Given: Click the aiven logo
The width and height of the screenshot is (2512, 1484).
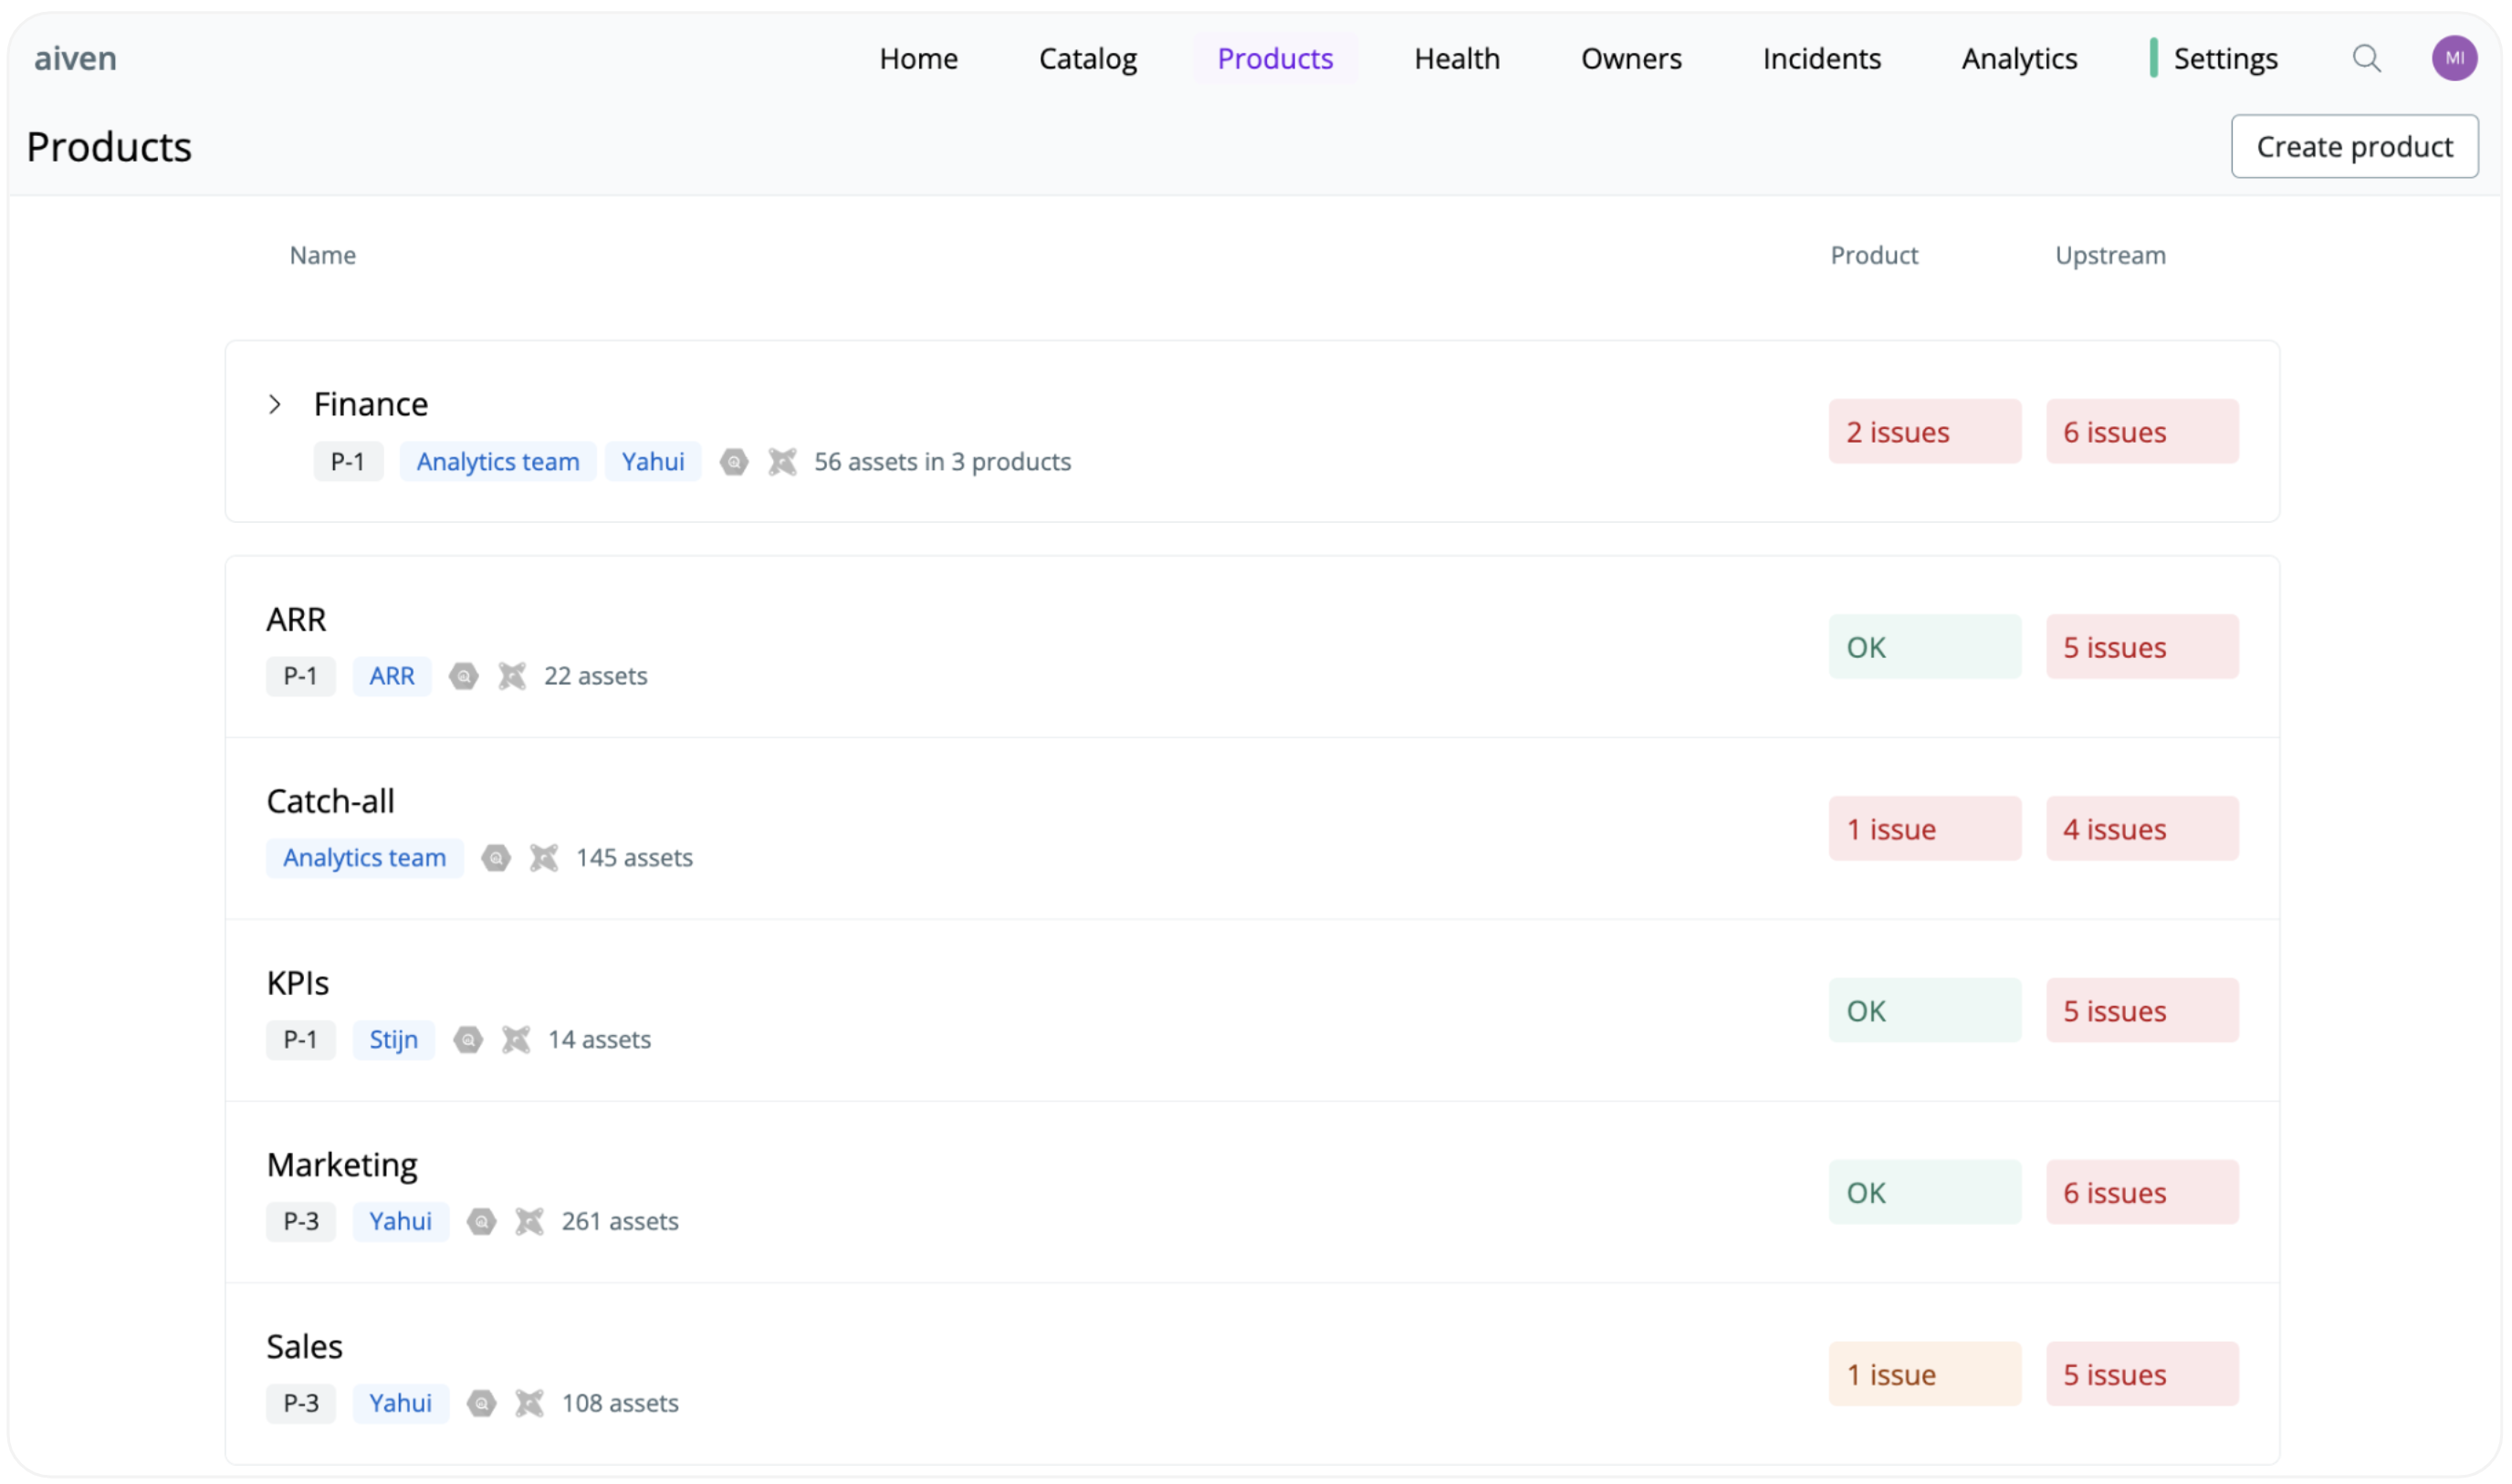Looking at the screenshot, I should [x=75, y=58].
